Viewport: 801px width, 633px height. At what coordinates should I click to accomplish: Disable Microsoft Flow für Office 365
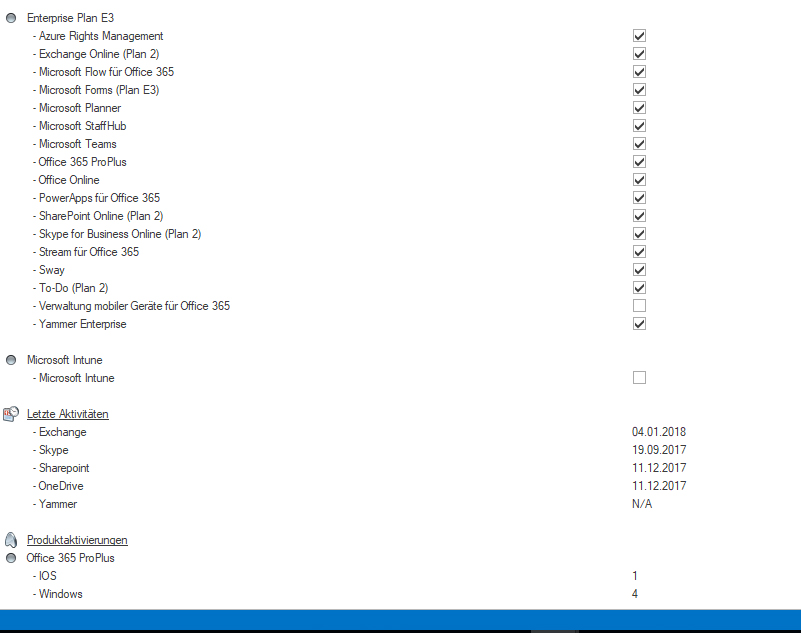pos(639,72)
